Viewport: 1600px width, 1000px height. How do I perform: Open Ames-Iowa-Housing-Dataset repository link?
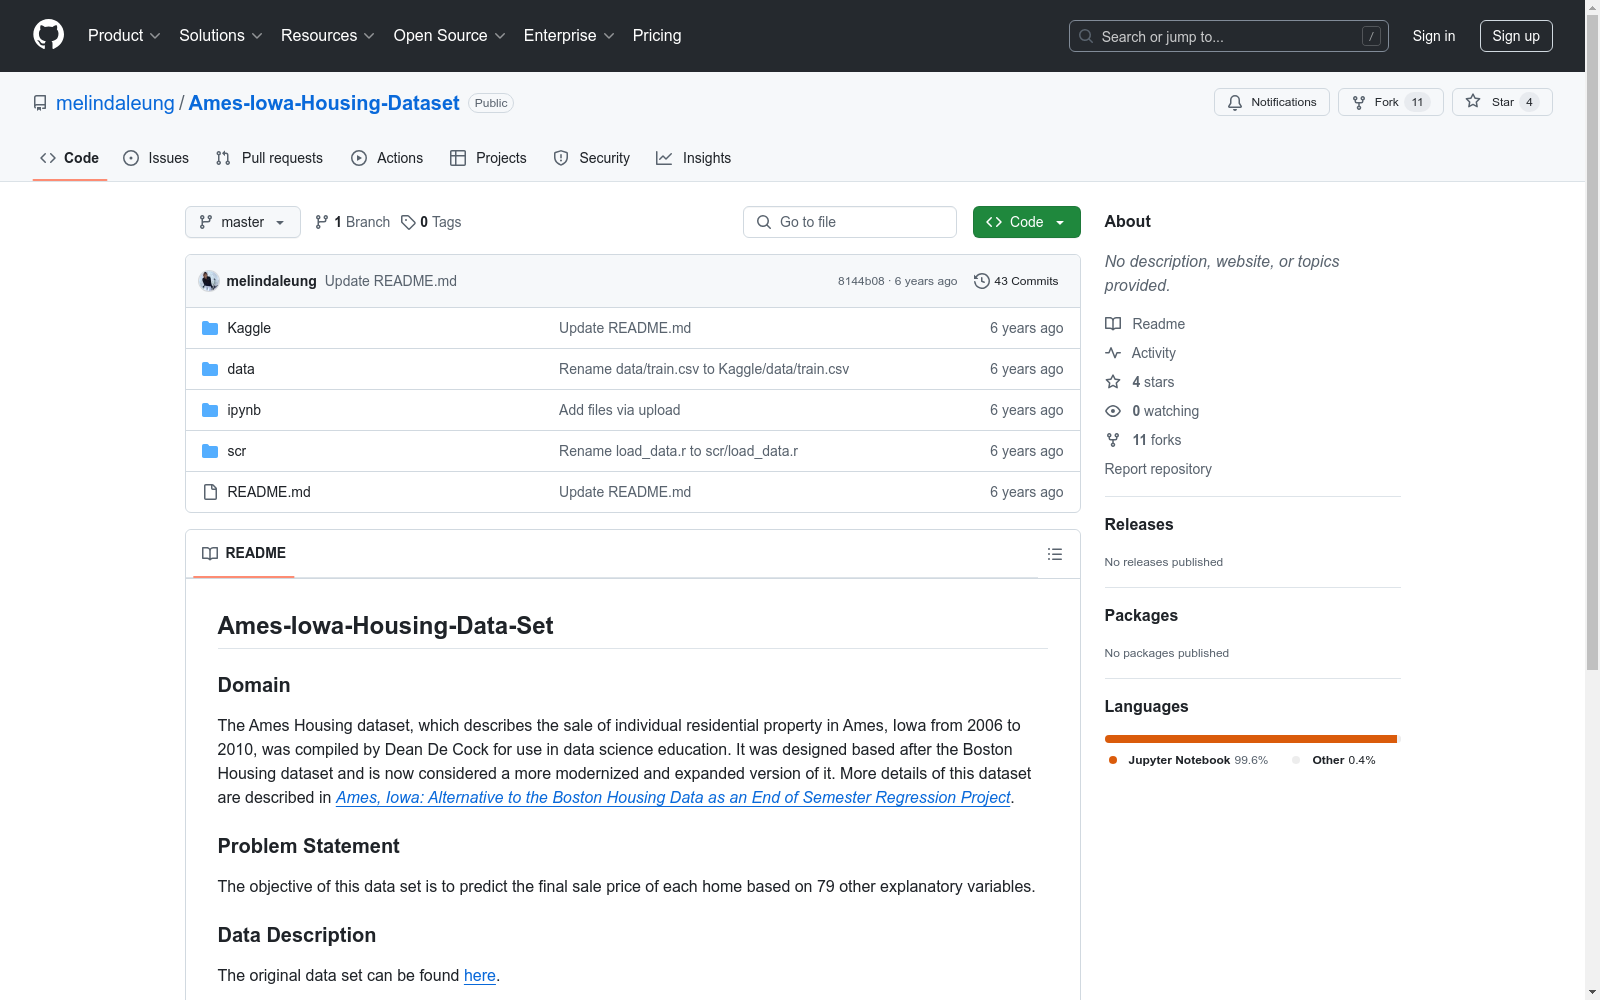(x=324, y=103)
